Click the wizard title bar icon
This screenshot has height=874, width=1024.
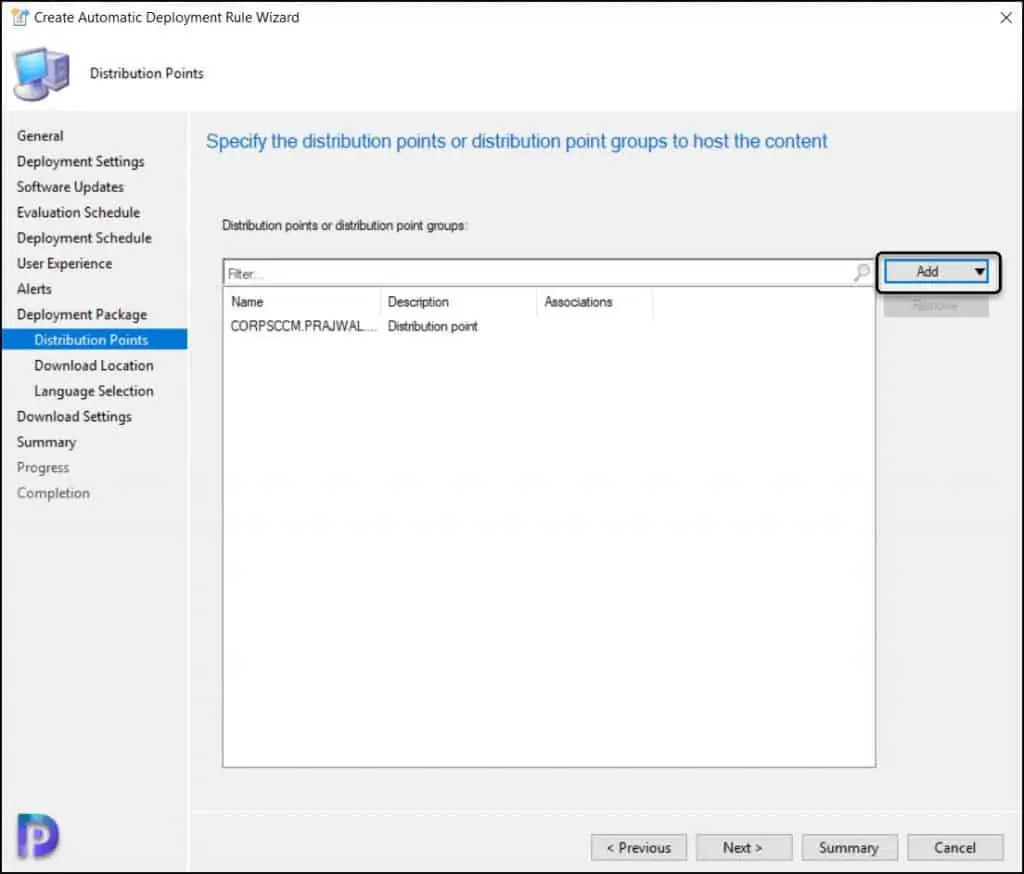19,17
